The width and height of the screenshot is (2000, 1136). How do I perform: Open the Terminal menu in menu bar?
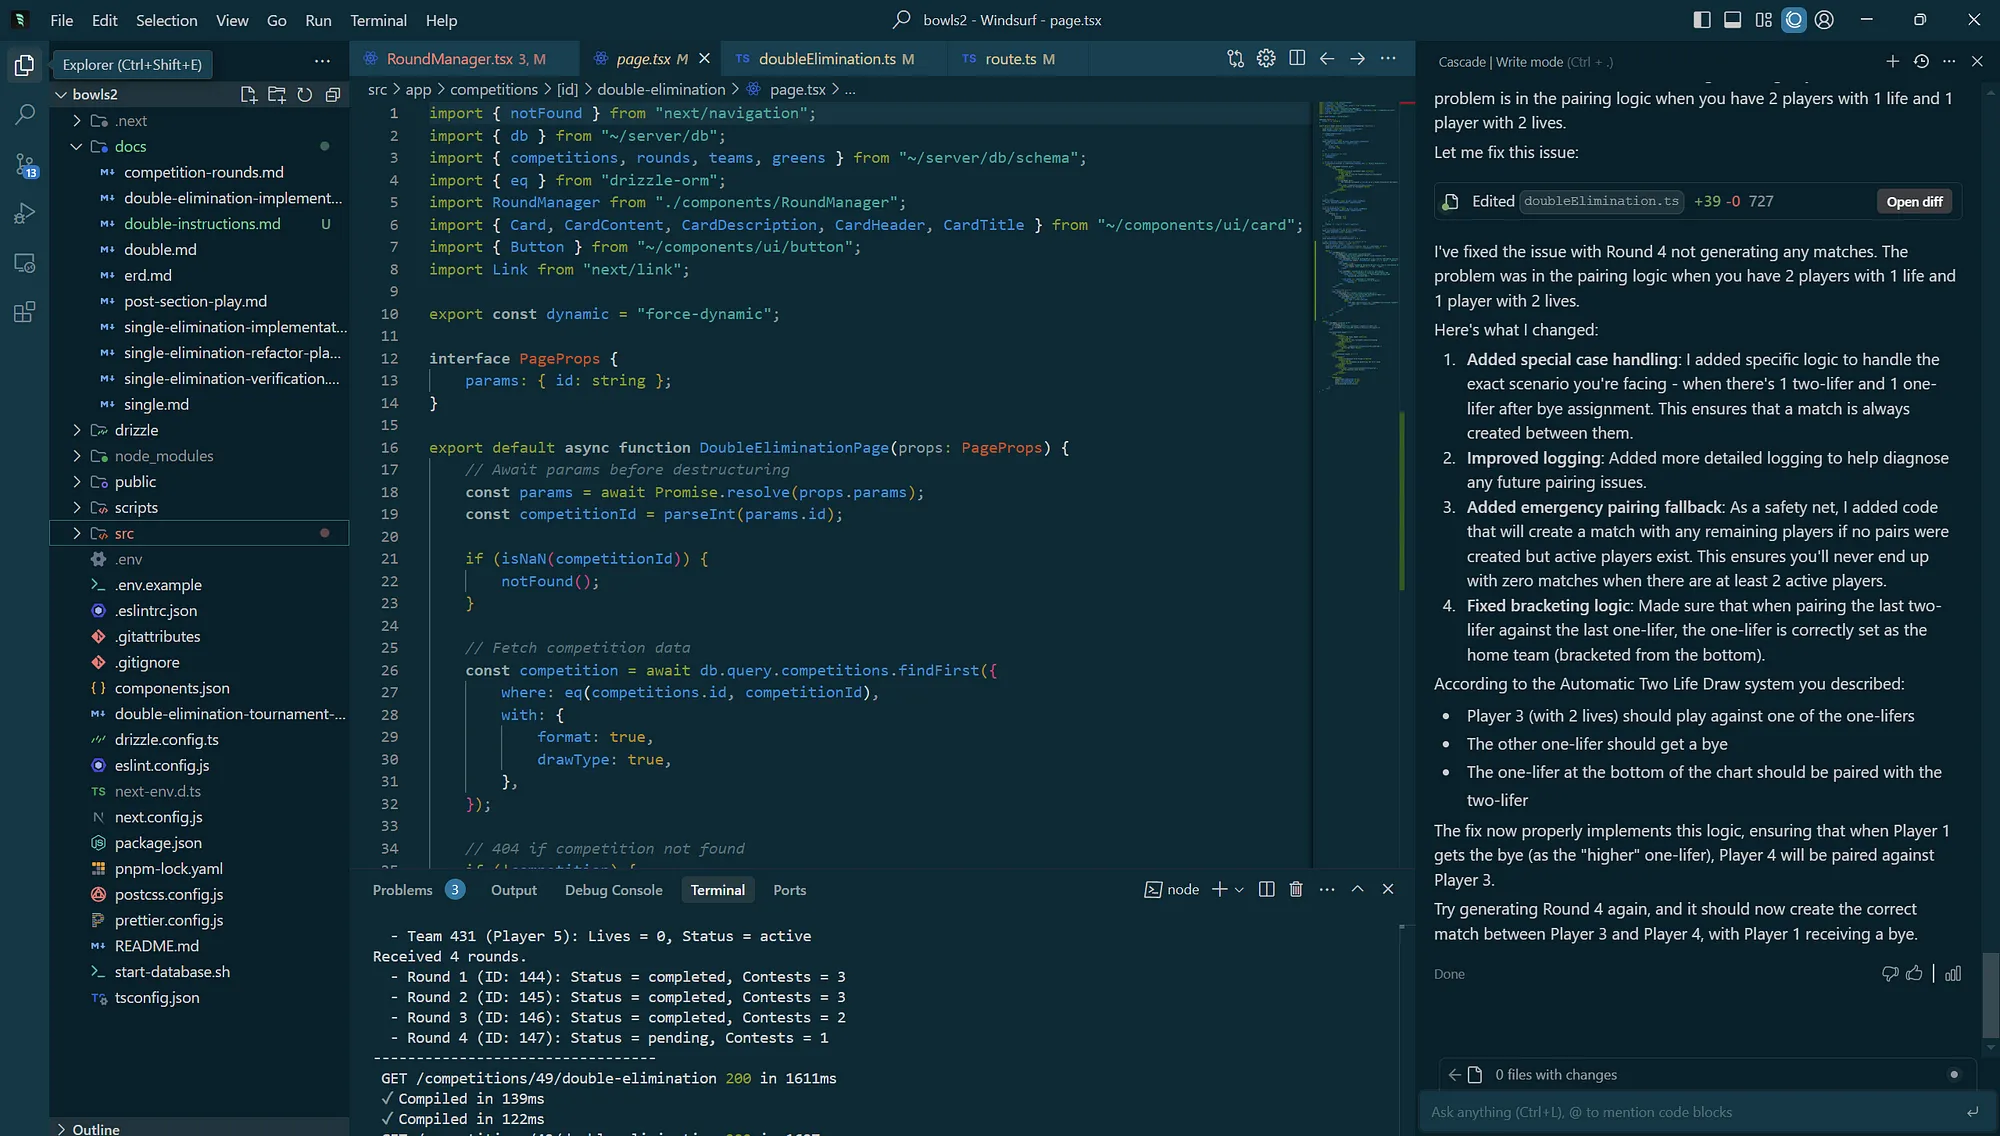click(378, 20)
